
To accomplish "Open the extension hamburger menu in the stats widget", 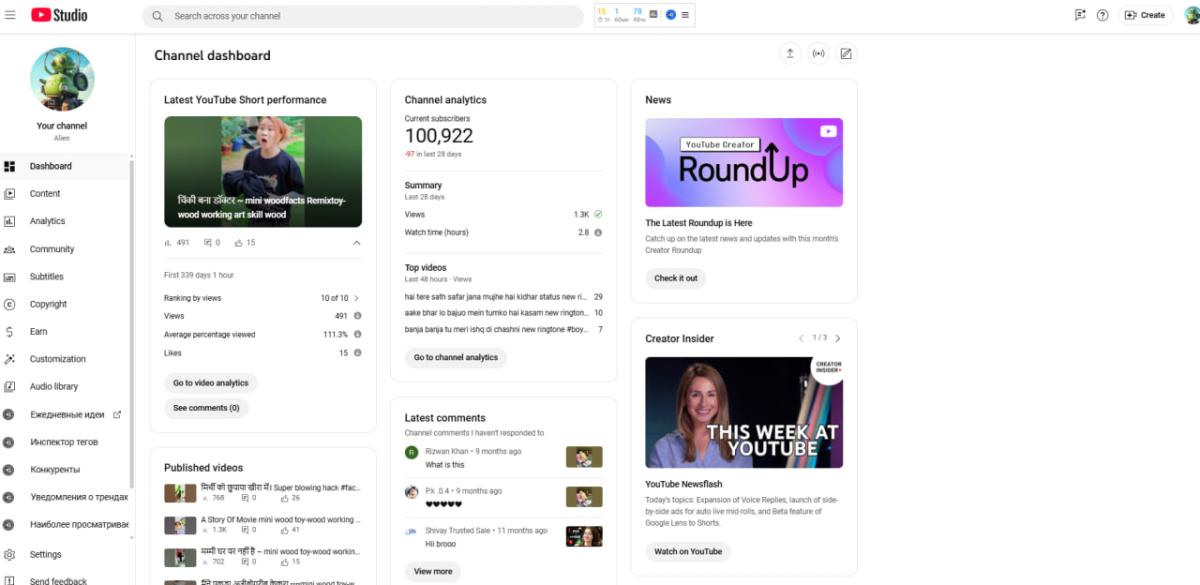I will click(x=685, y=15).
